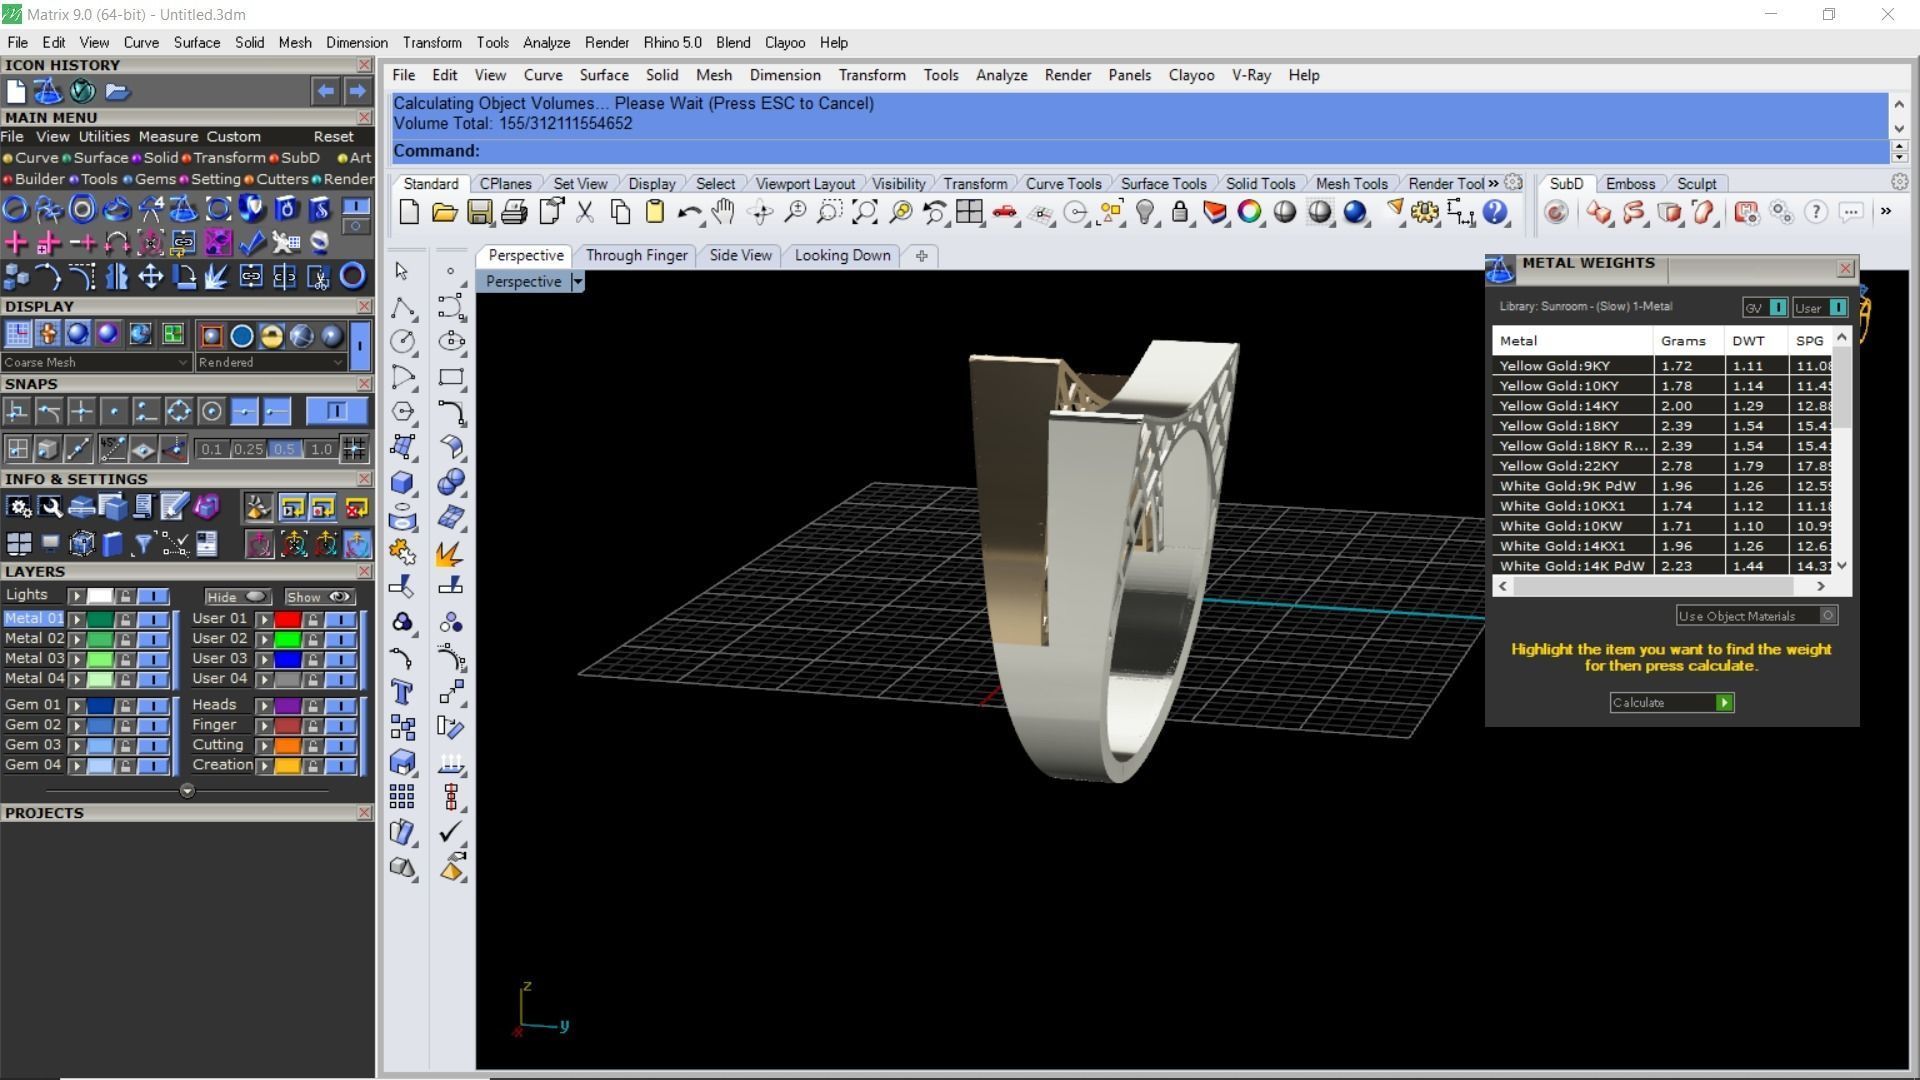
Task: Select the Pan hand tool
Action: [723, 212]
